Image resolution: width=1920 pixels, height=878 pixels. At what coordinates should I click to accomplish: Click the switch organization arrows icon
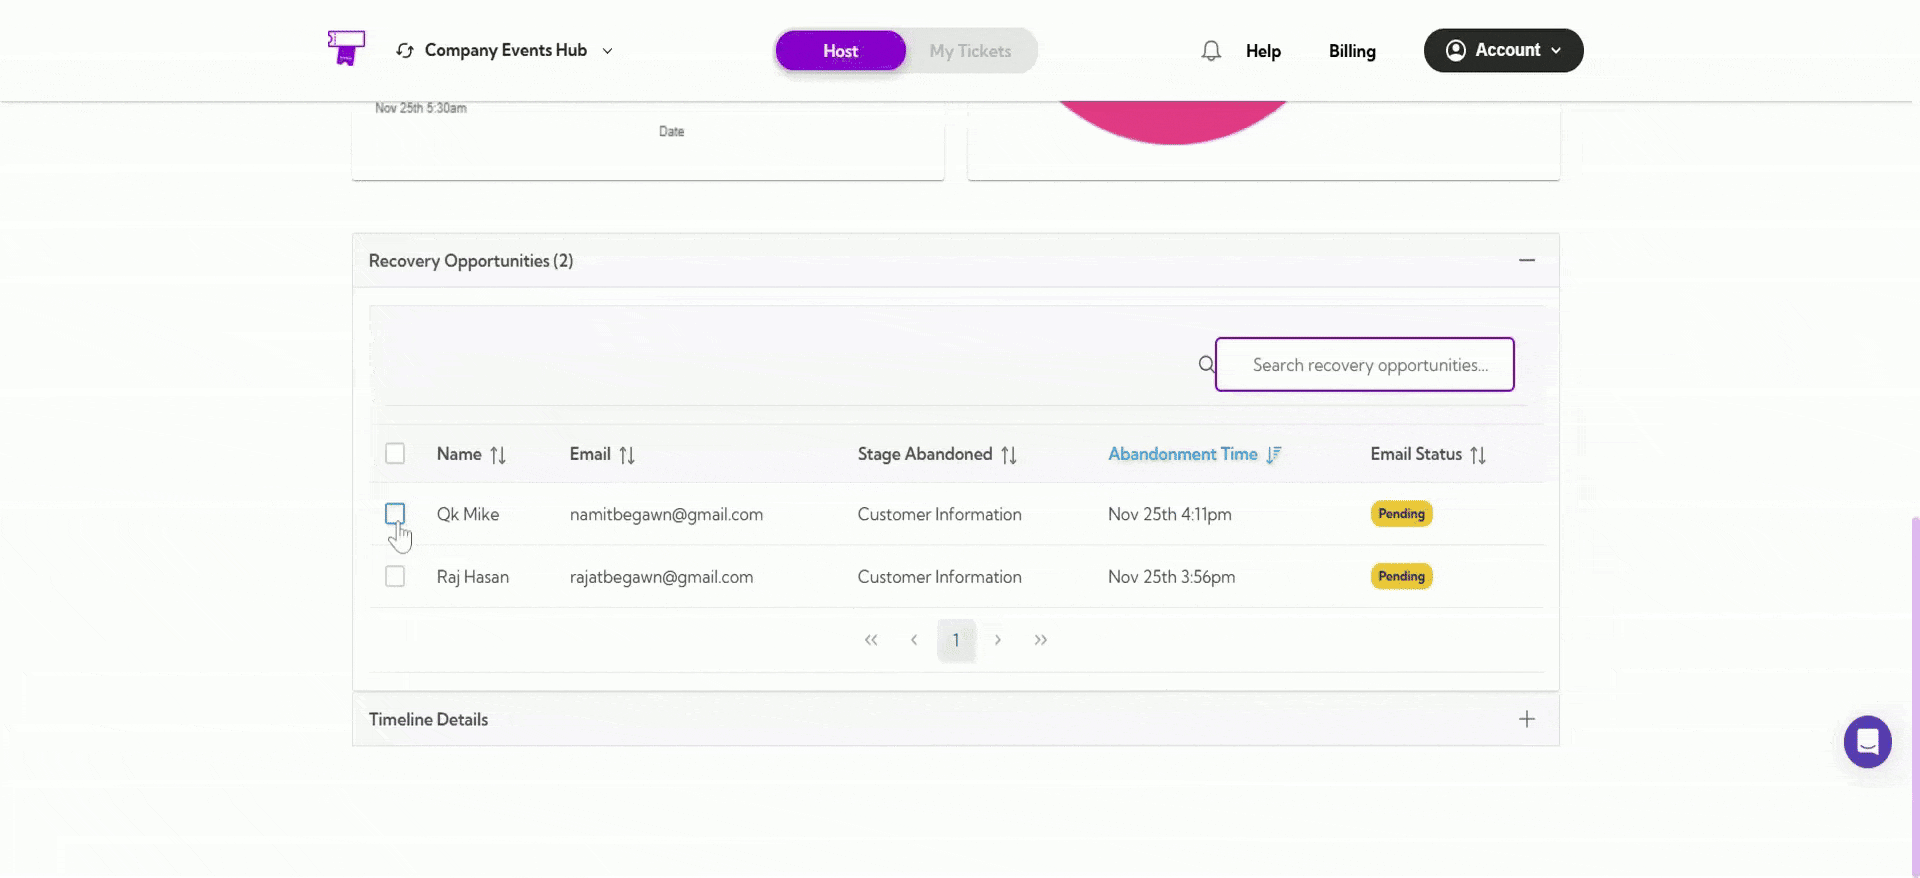pyautogui.click(x=405, y=50)
